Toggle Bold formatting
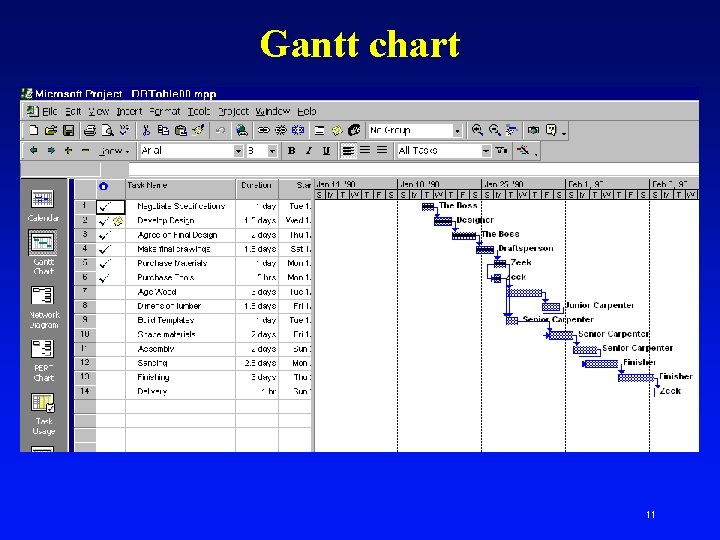 coord(291,151)
